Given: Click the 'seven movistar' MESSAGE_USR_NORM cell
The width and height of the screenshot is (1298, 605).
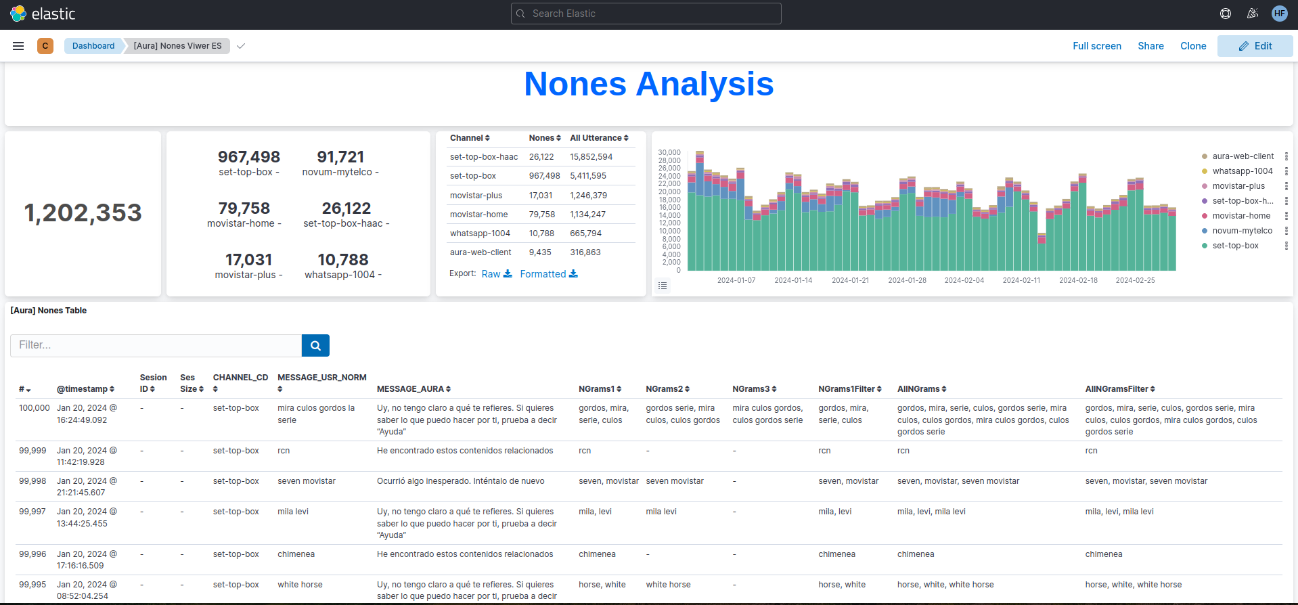Looking at the screenshot, I should 306,481.
